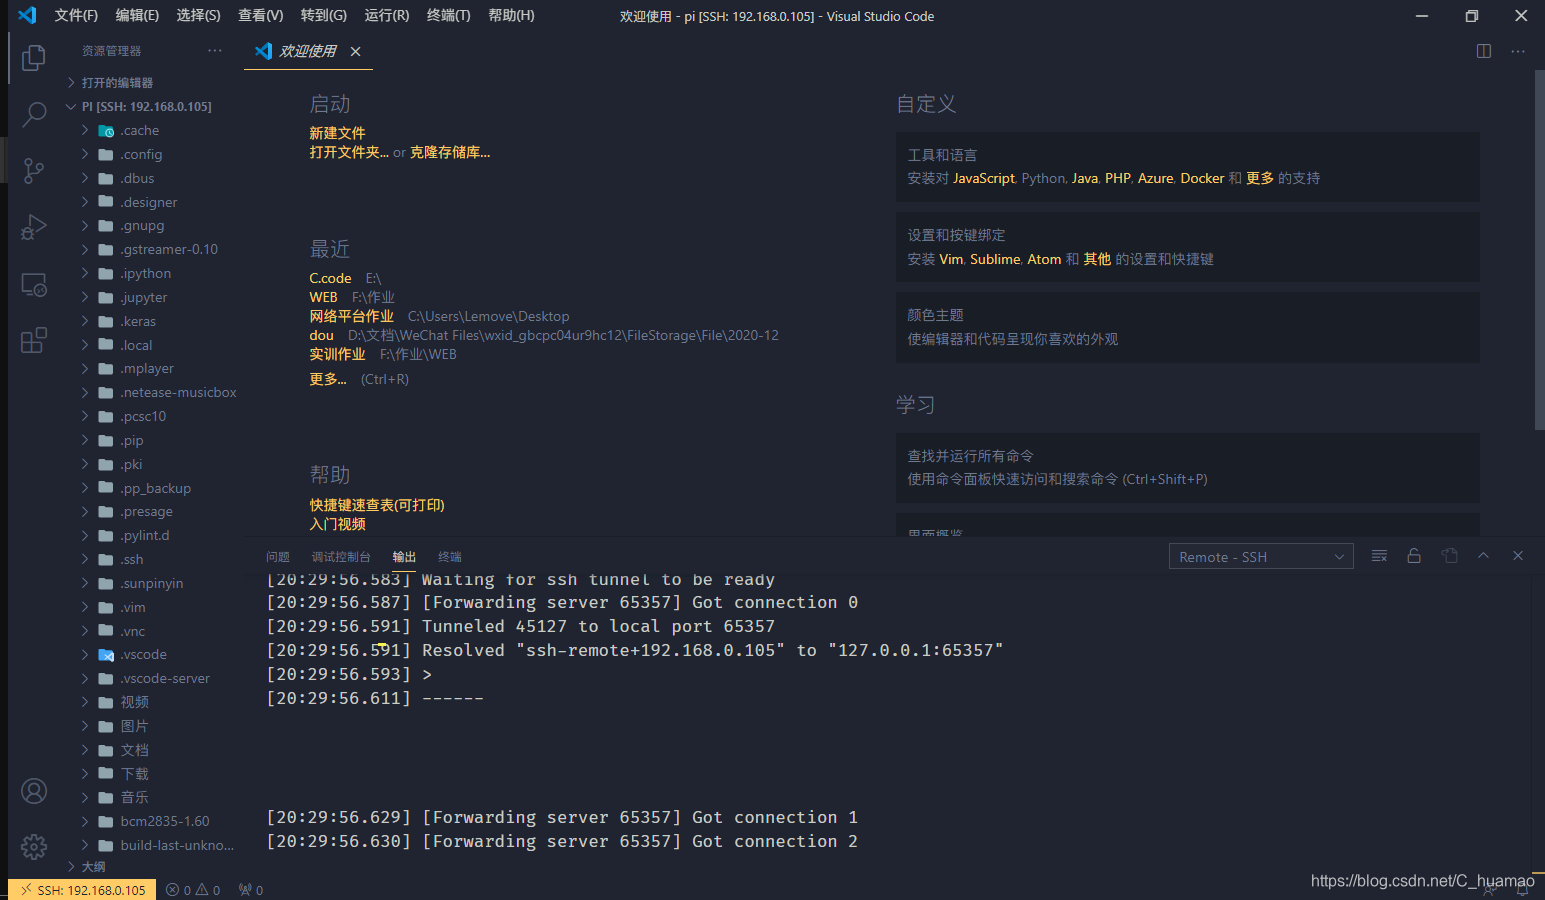Click forwarded ports indicator in status bar
The height and width of the screenshot is (900, 1545).
[x=251, y=890]
